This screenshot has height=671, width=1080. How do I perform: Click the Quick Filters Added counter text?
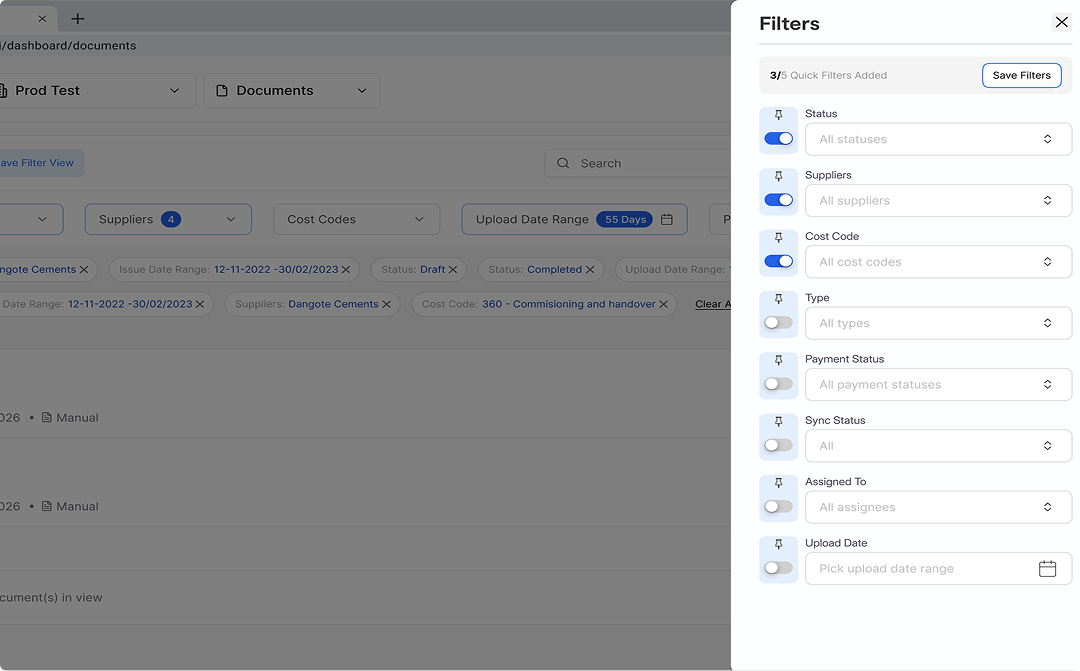coord(829,75)
